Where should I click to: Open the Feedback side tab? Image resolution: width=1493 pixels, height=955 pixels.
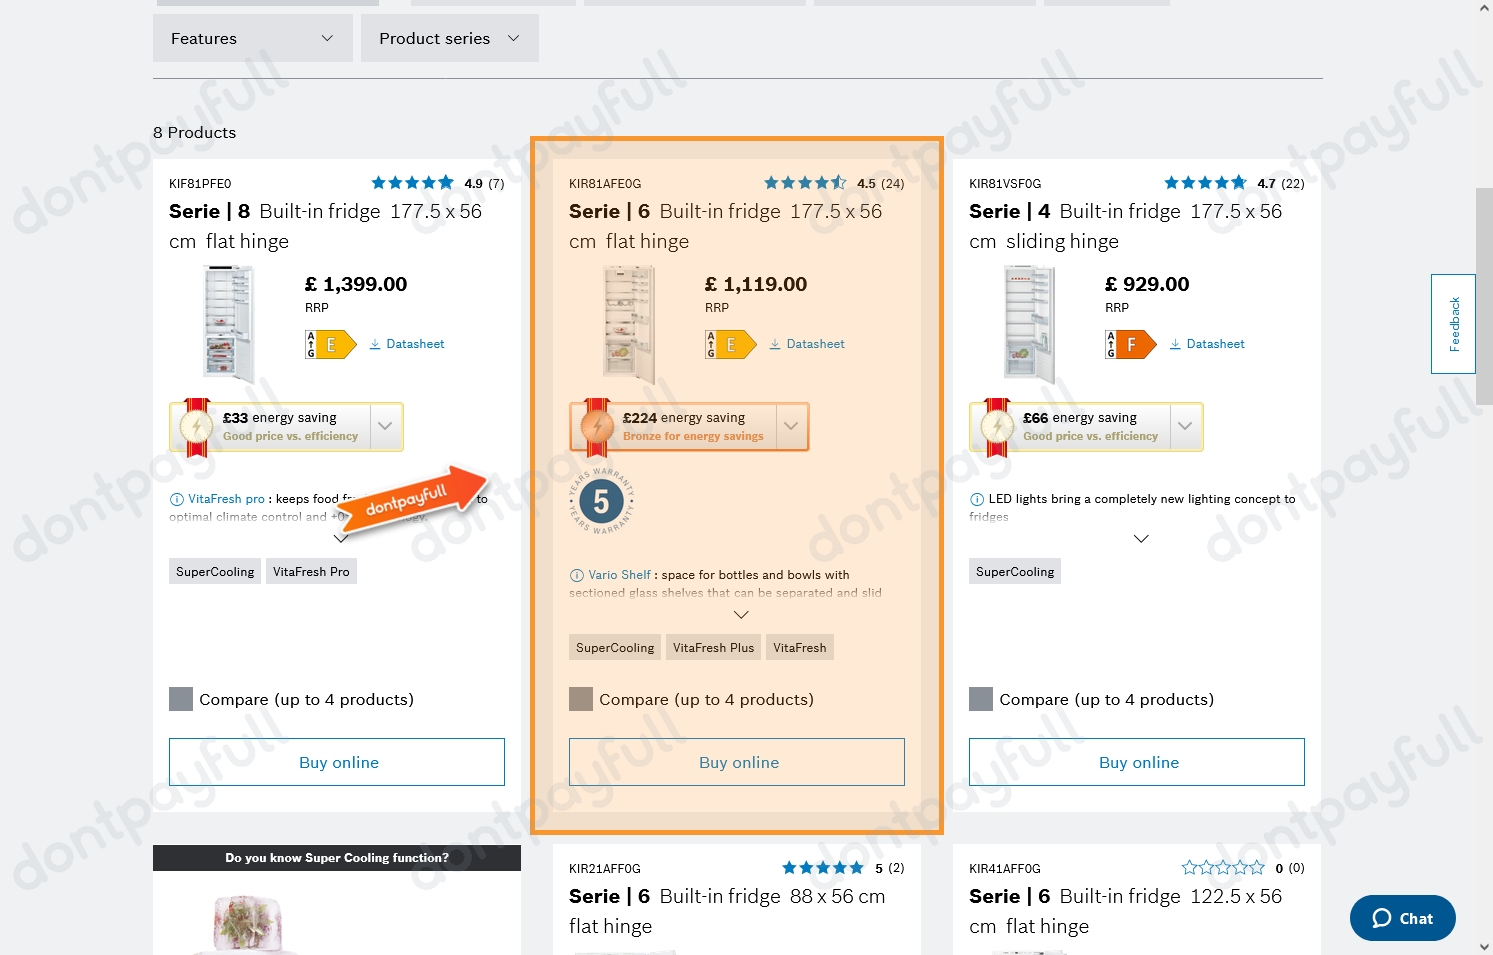tap(1453, 324)
